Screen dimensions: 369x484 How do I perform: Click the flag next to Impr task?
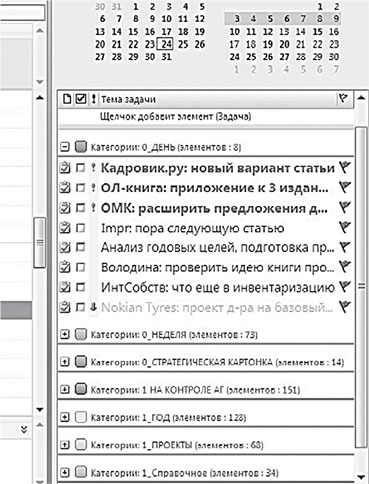[345, 228]
